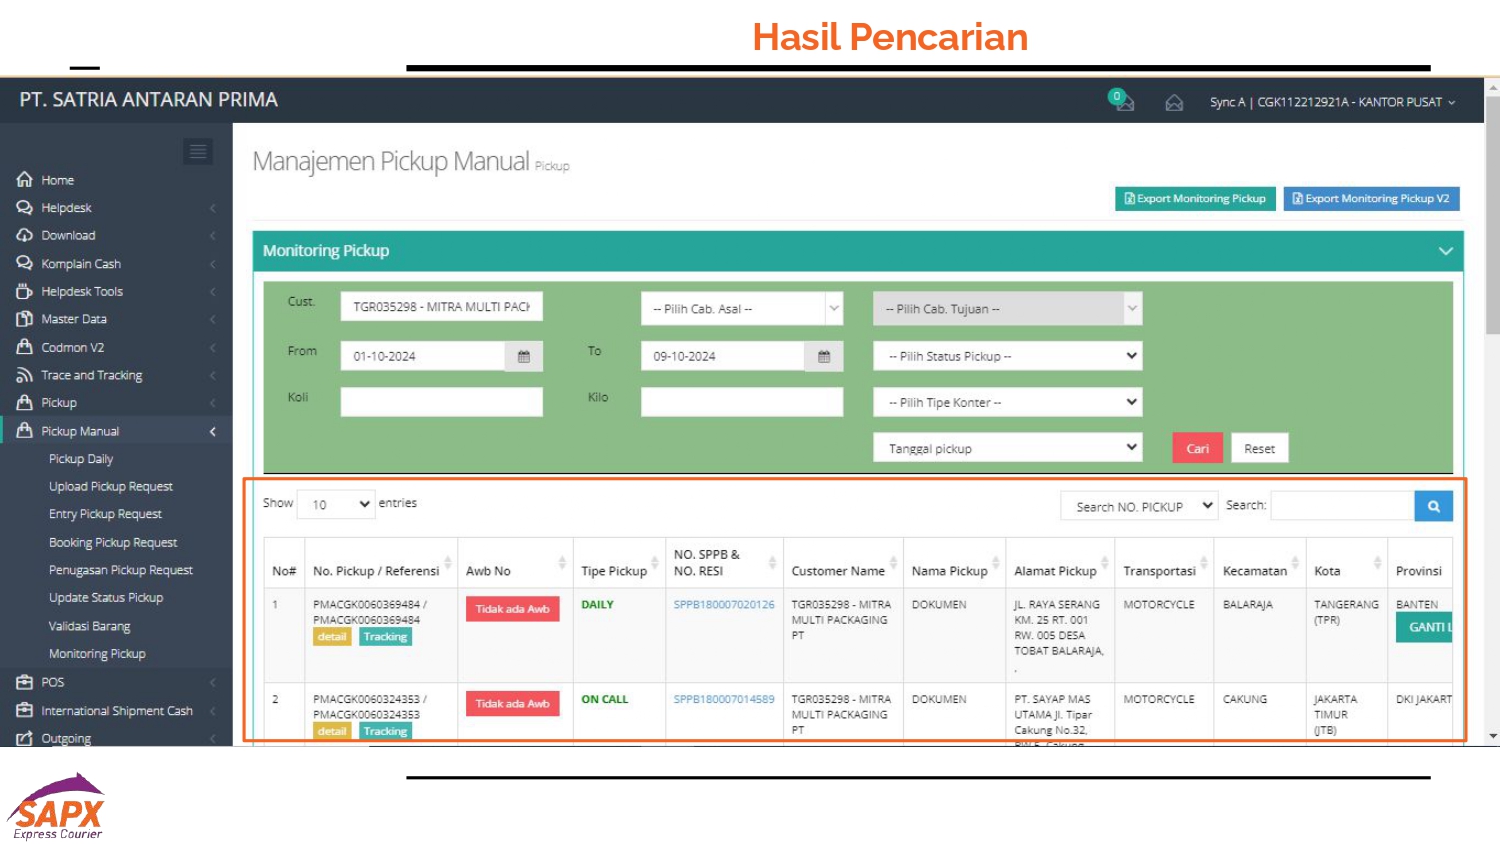Open Helpdesk from the sidebar
The height and width of the screenshot is (844, 1500).
(66, 208)
